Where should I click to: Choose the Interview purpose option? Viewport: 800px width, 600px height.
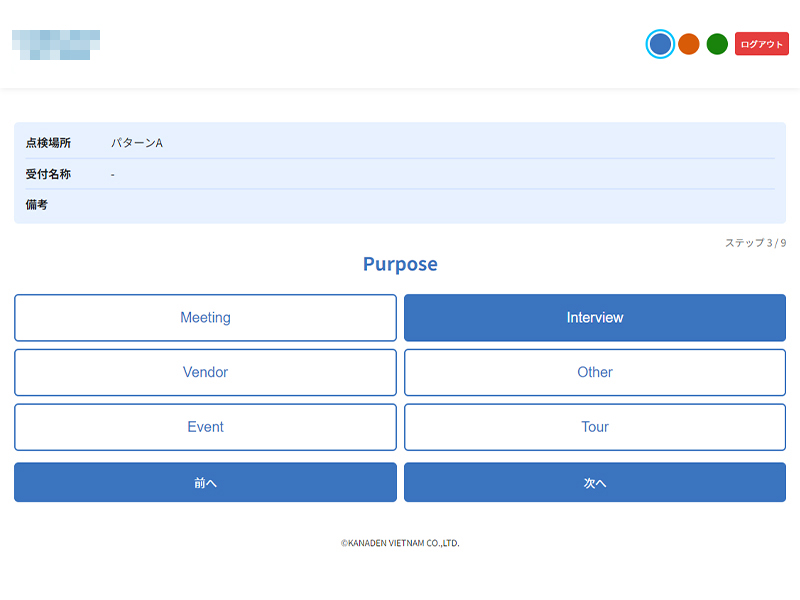(594, 318)
